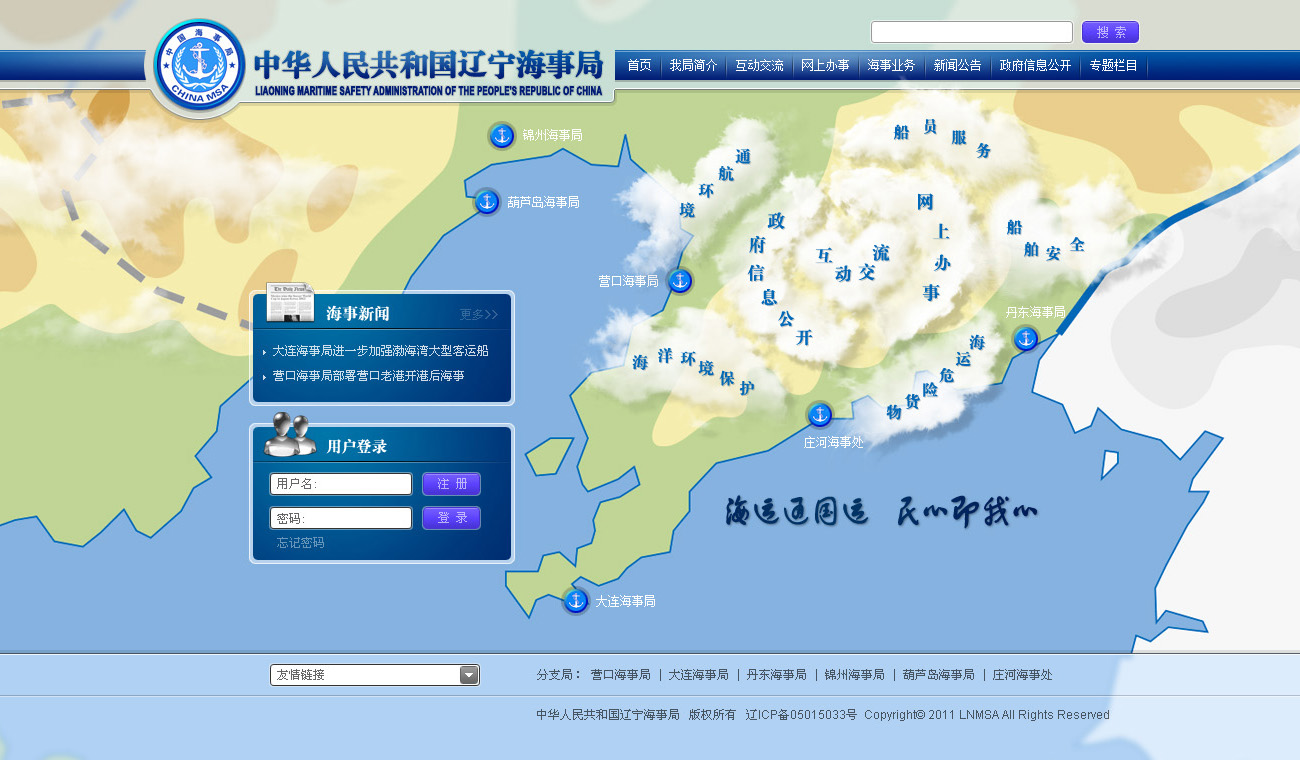Viewport: 1300px width, 760px height.
Task: Click footer link 营口海事局
Action: (620, 675)
